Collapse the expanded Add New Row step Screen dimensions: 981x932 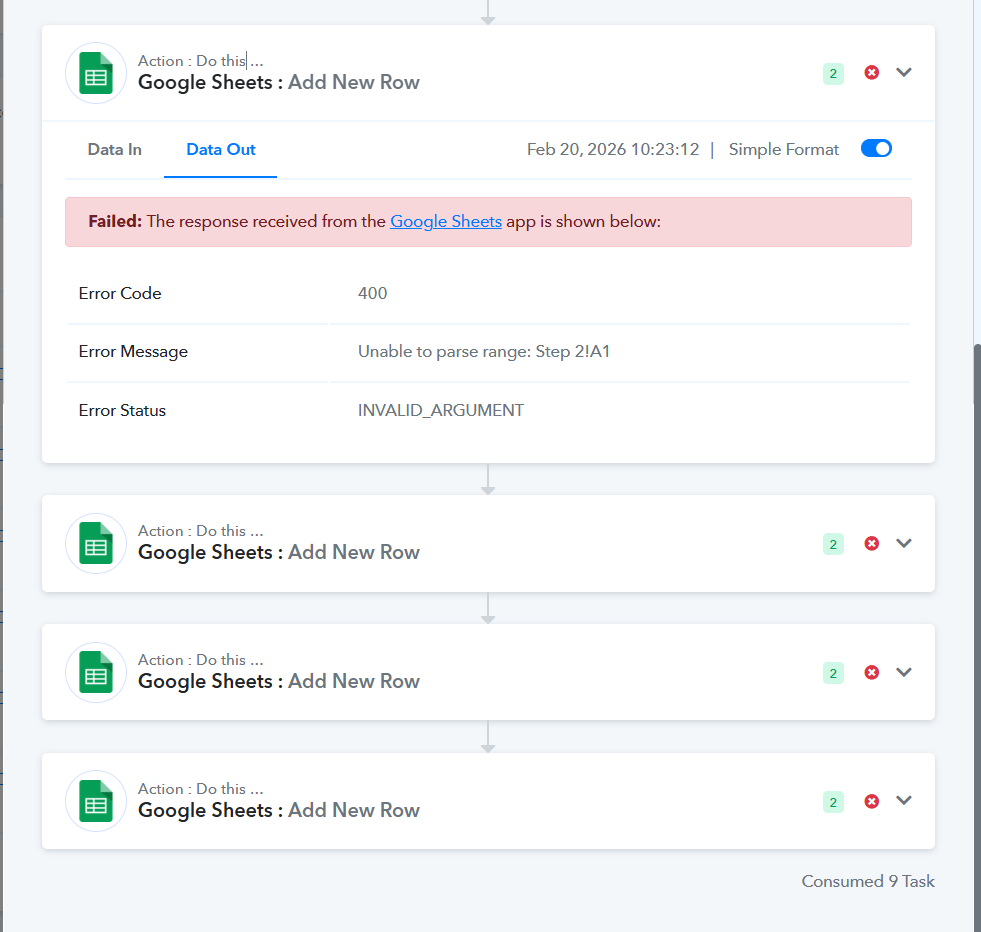pos(904,72)
